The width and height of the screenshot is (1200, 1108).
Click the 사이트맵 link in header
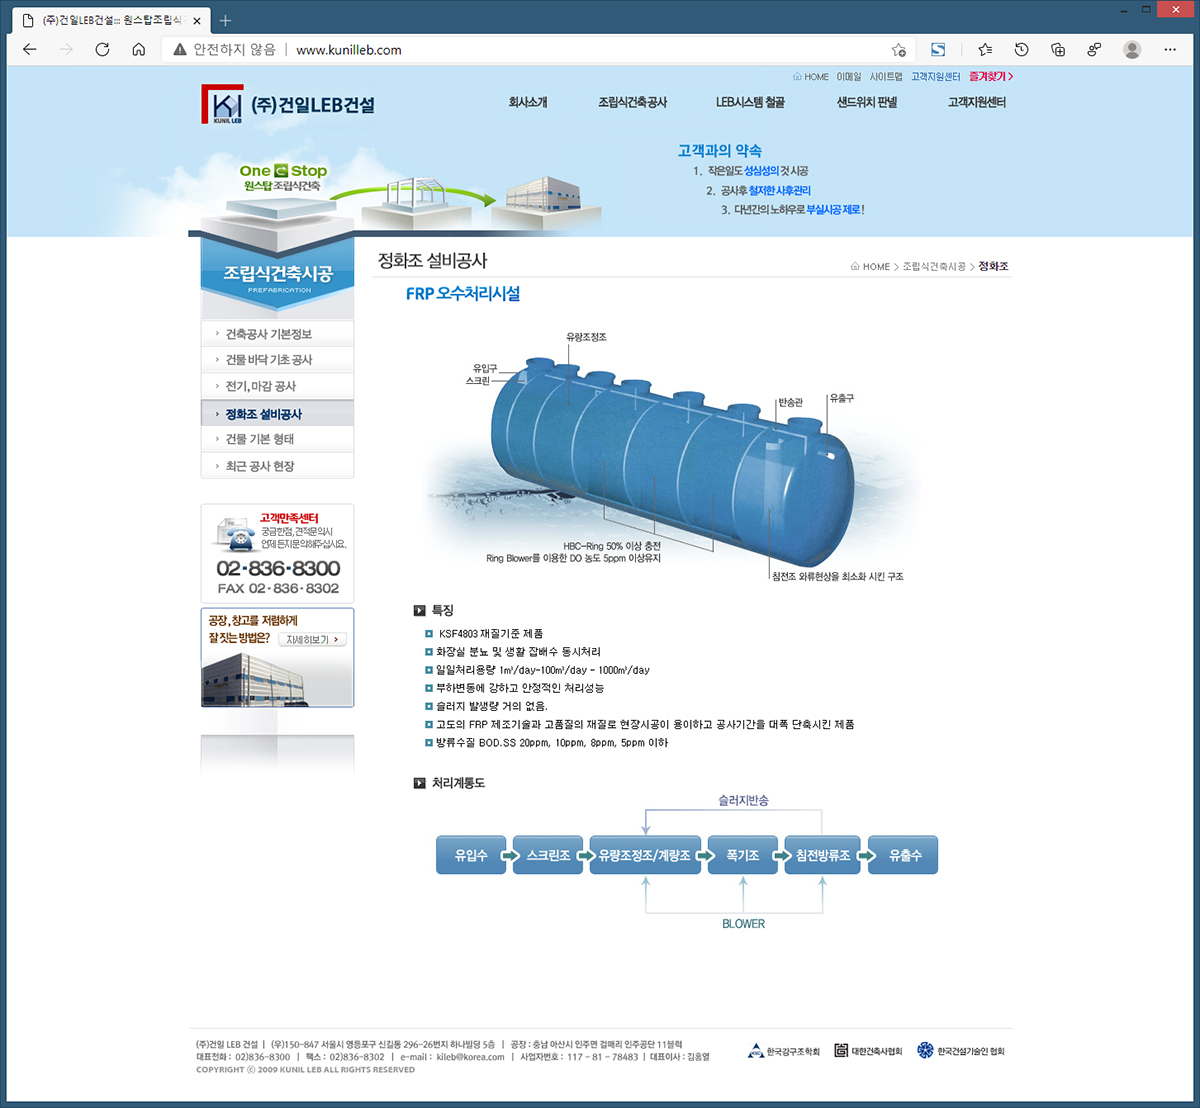tap(885, 77)
